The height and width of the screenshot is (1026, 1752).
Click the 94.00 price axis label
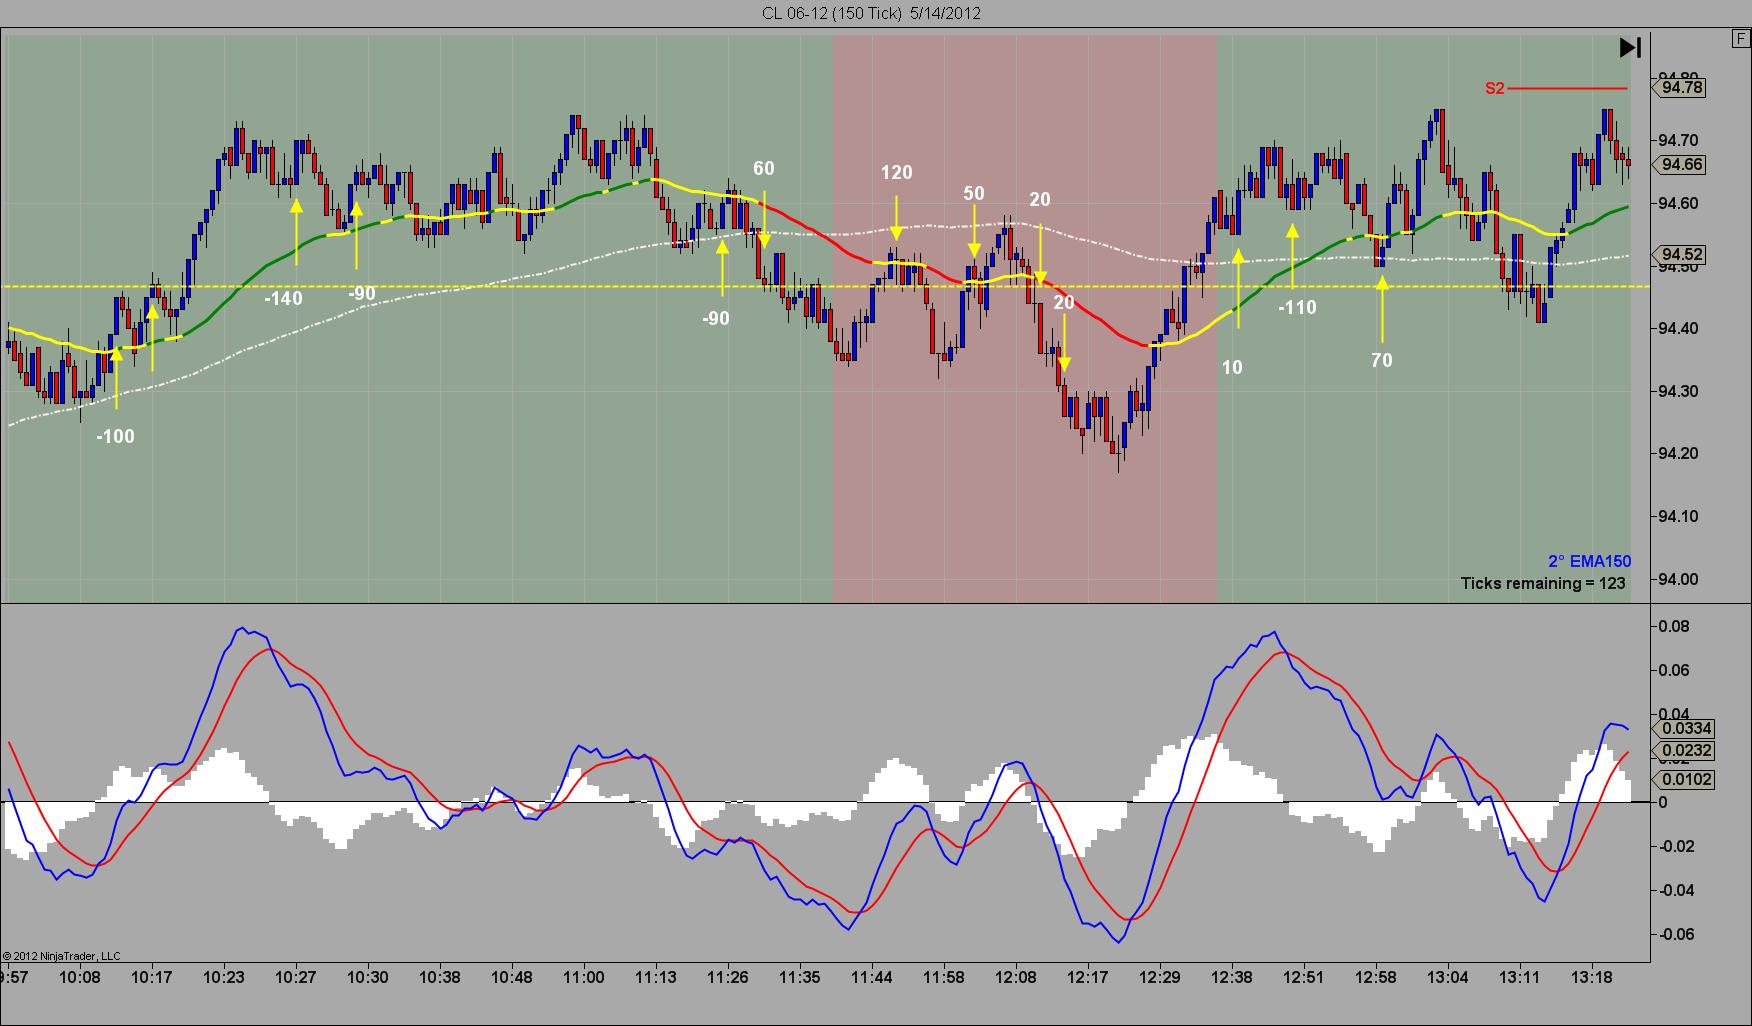pyautogui.click(x=1677, y=579)
